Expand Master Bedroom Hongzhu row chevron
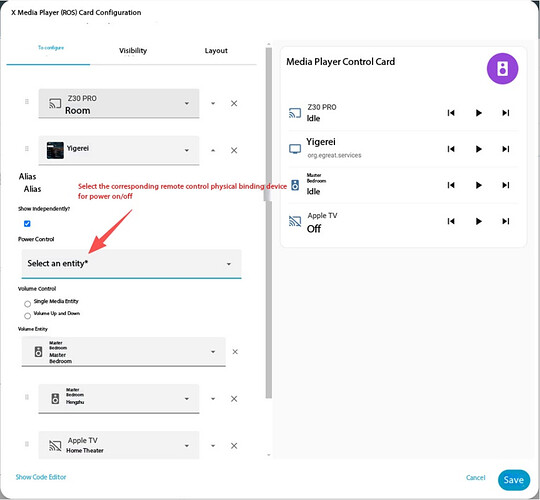540x500 pixels. [x=213, y=399]
